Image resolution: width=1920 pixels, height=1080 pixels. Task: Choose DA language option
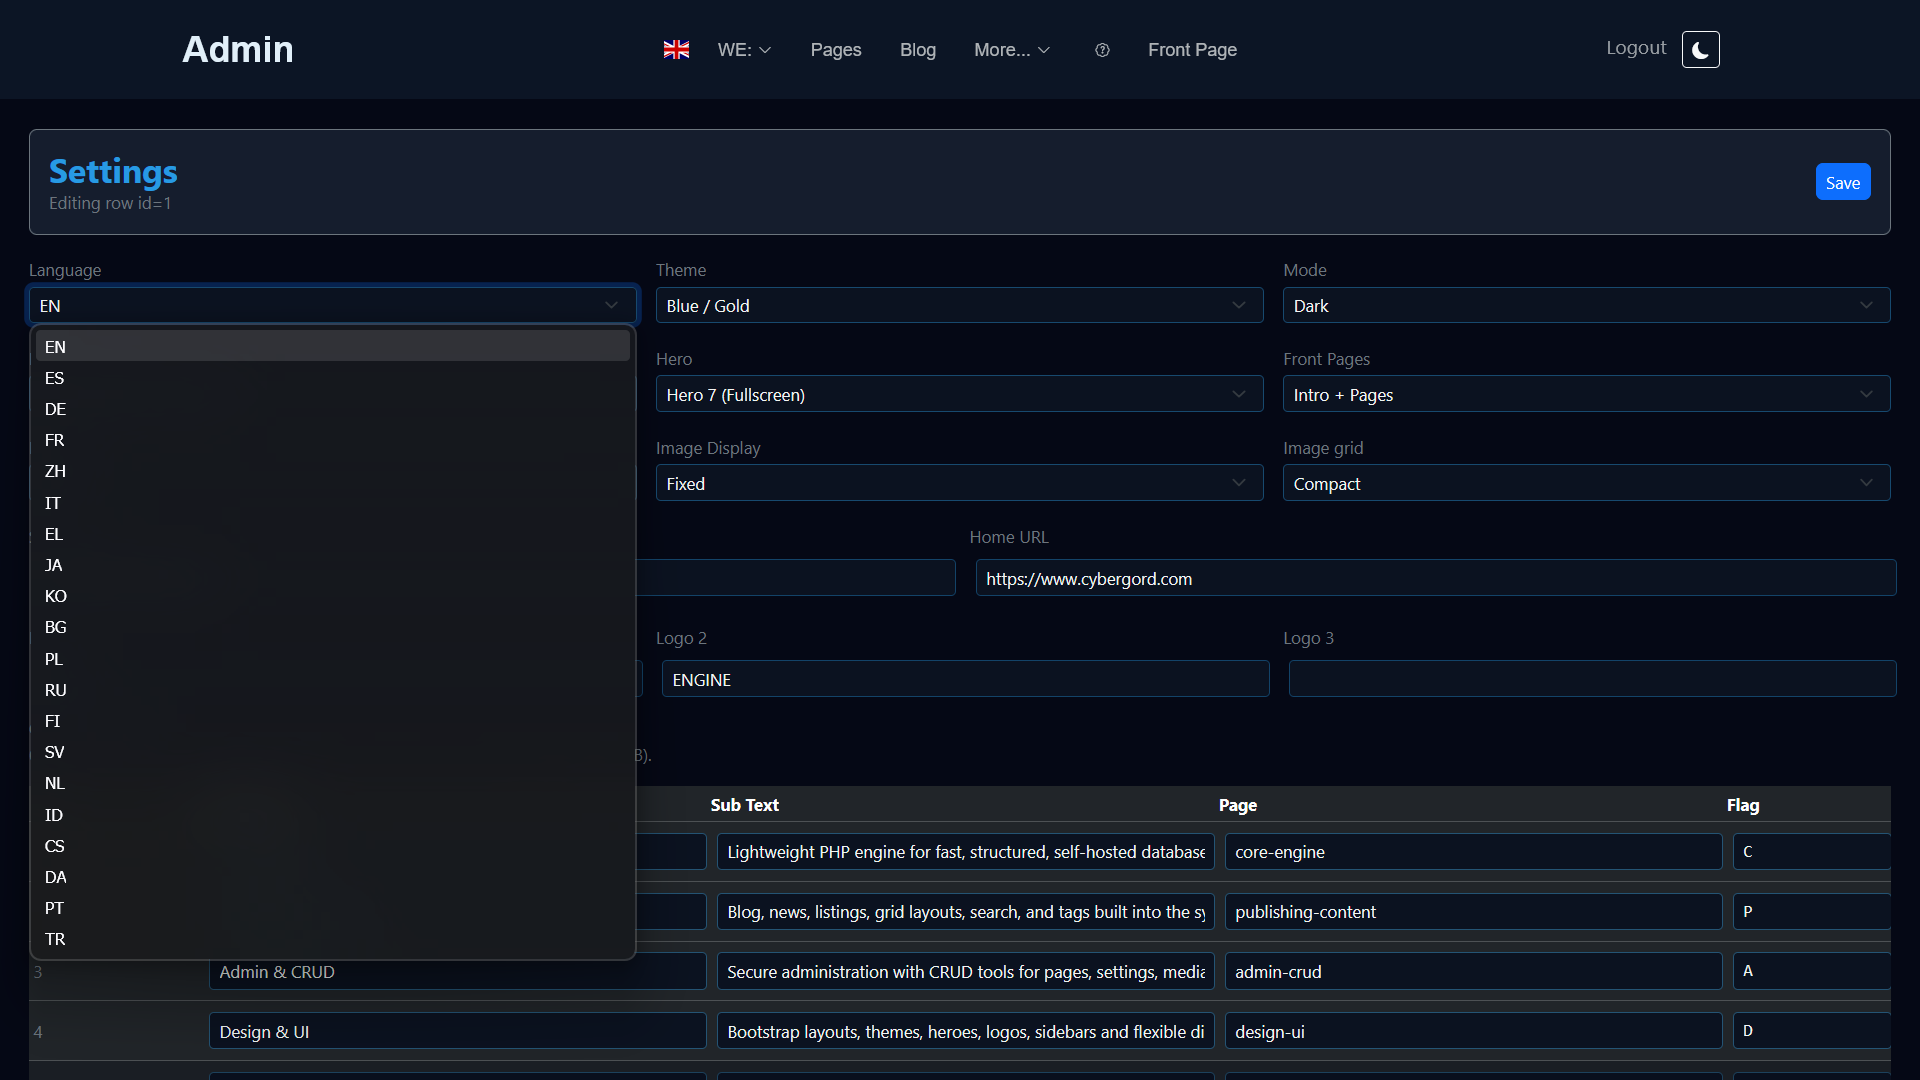coord(333,877)
